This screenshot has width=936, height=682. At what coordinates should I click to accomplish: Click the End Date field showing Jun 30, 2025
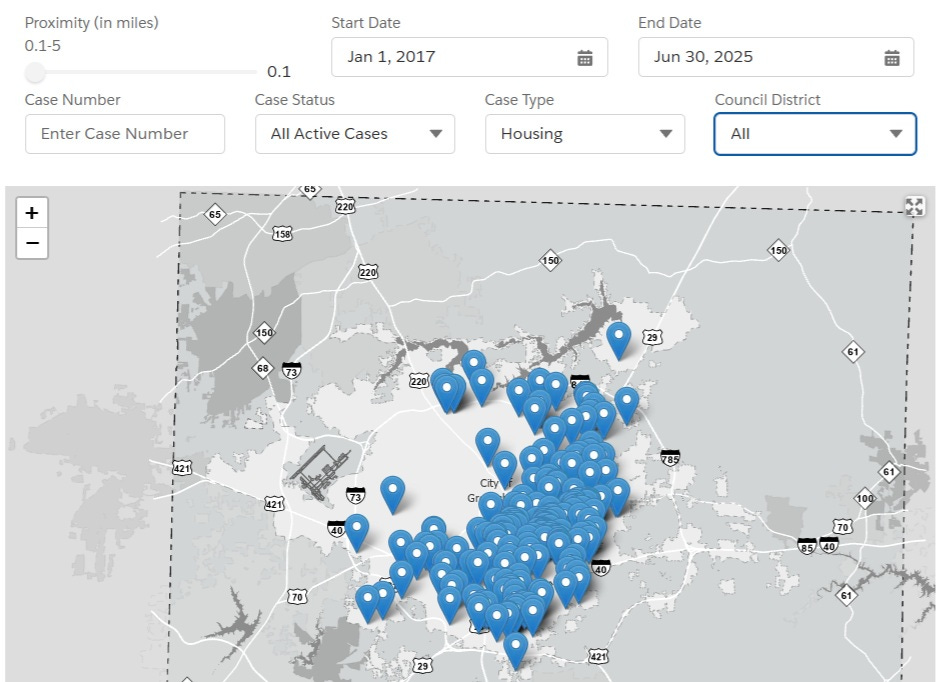click(776, 57)
